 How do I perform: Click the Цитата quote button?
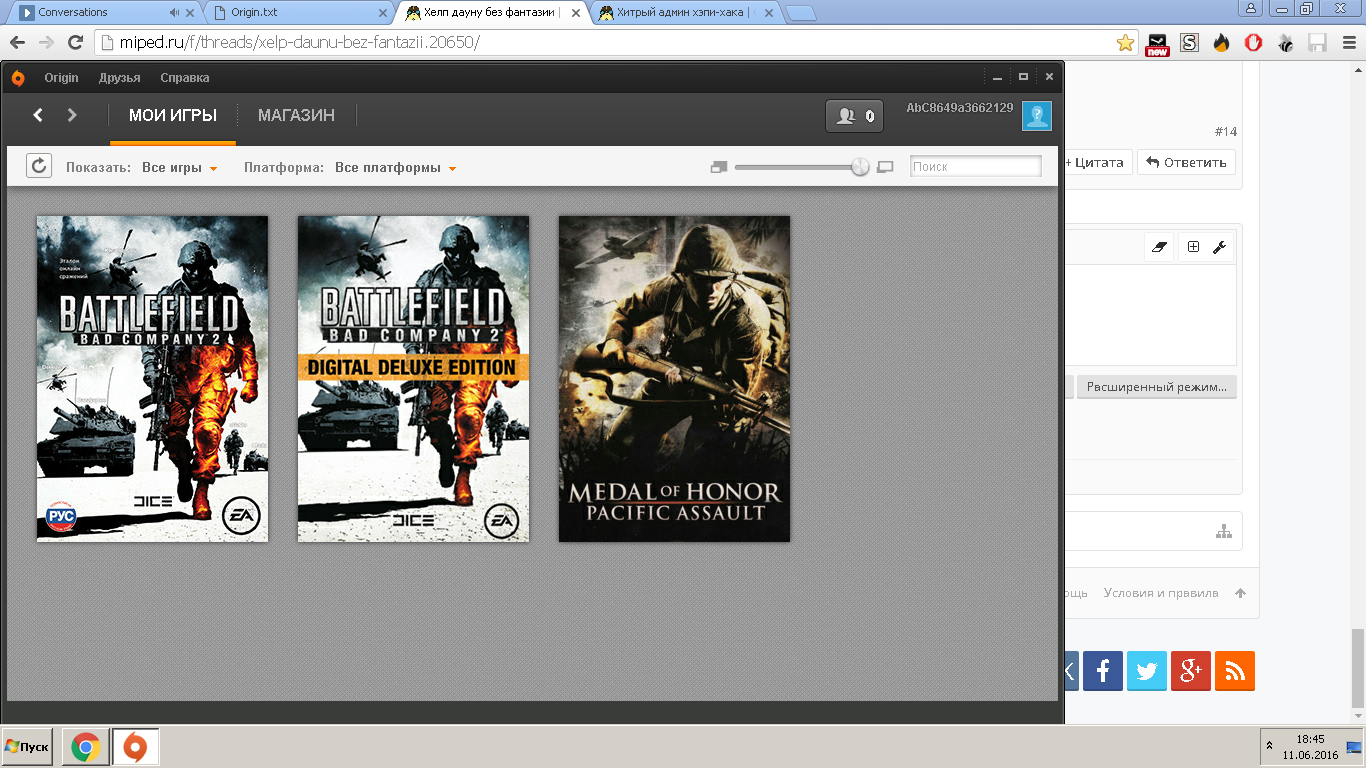1097,162
